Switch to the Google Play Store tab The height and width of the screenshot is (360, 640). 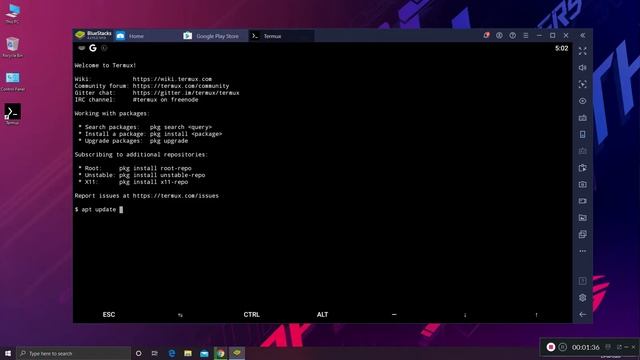215,36
